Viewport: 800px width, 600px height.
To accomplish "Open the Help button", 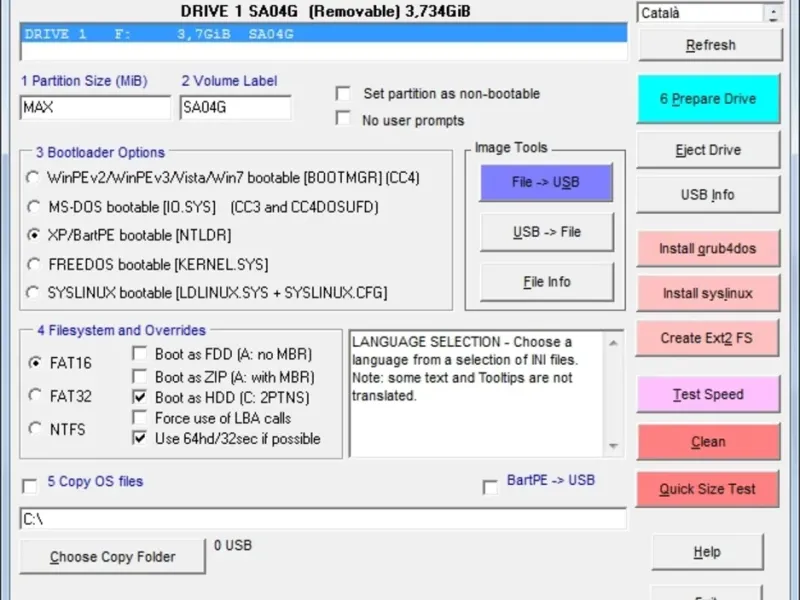I will (707, 552).
